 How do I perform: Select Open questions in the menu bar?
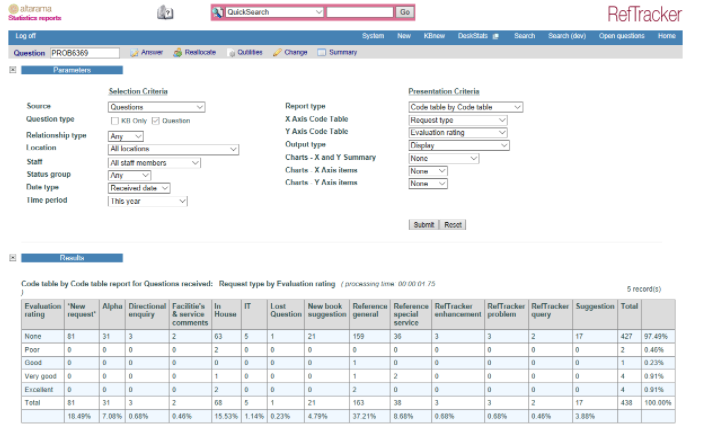[621, 35]
